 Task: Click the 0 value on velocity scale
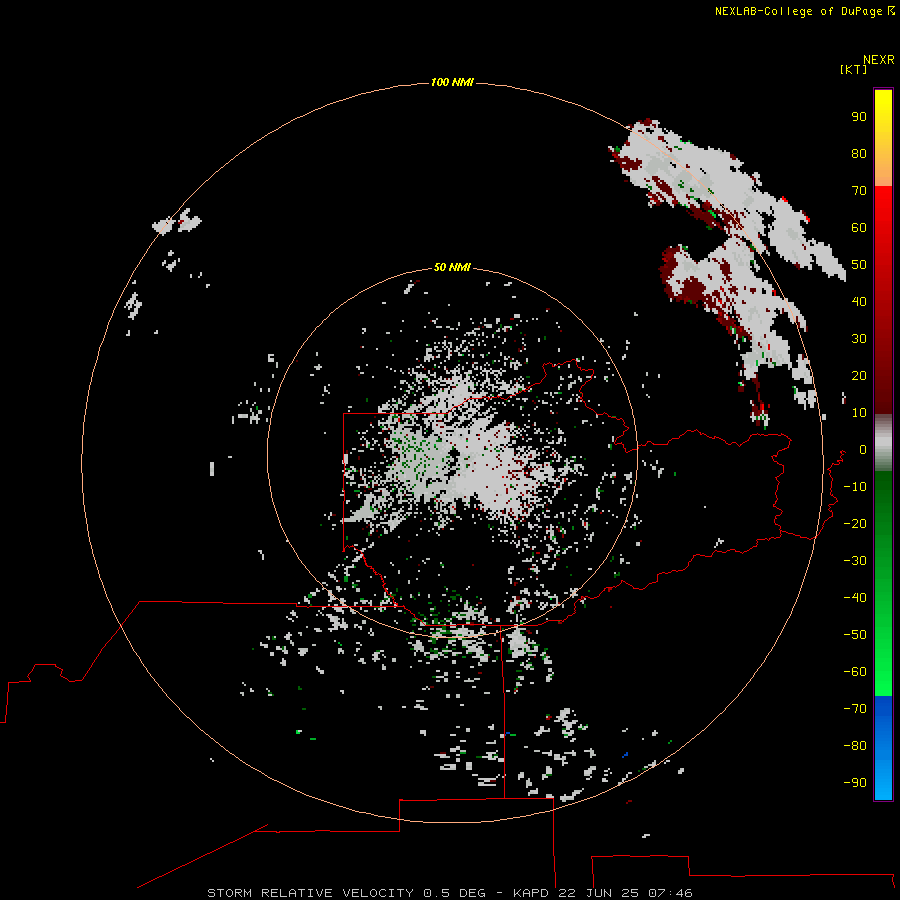(x=863, y=450)
